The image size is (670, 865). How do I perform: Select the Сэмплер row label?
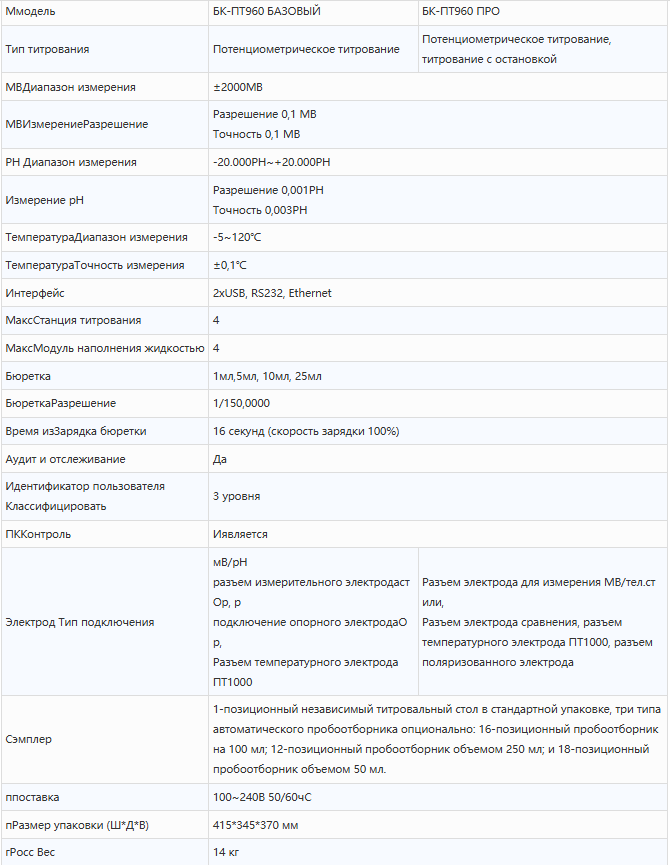coord(28,739)
